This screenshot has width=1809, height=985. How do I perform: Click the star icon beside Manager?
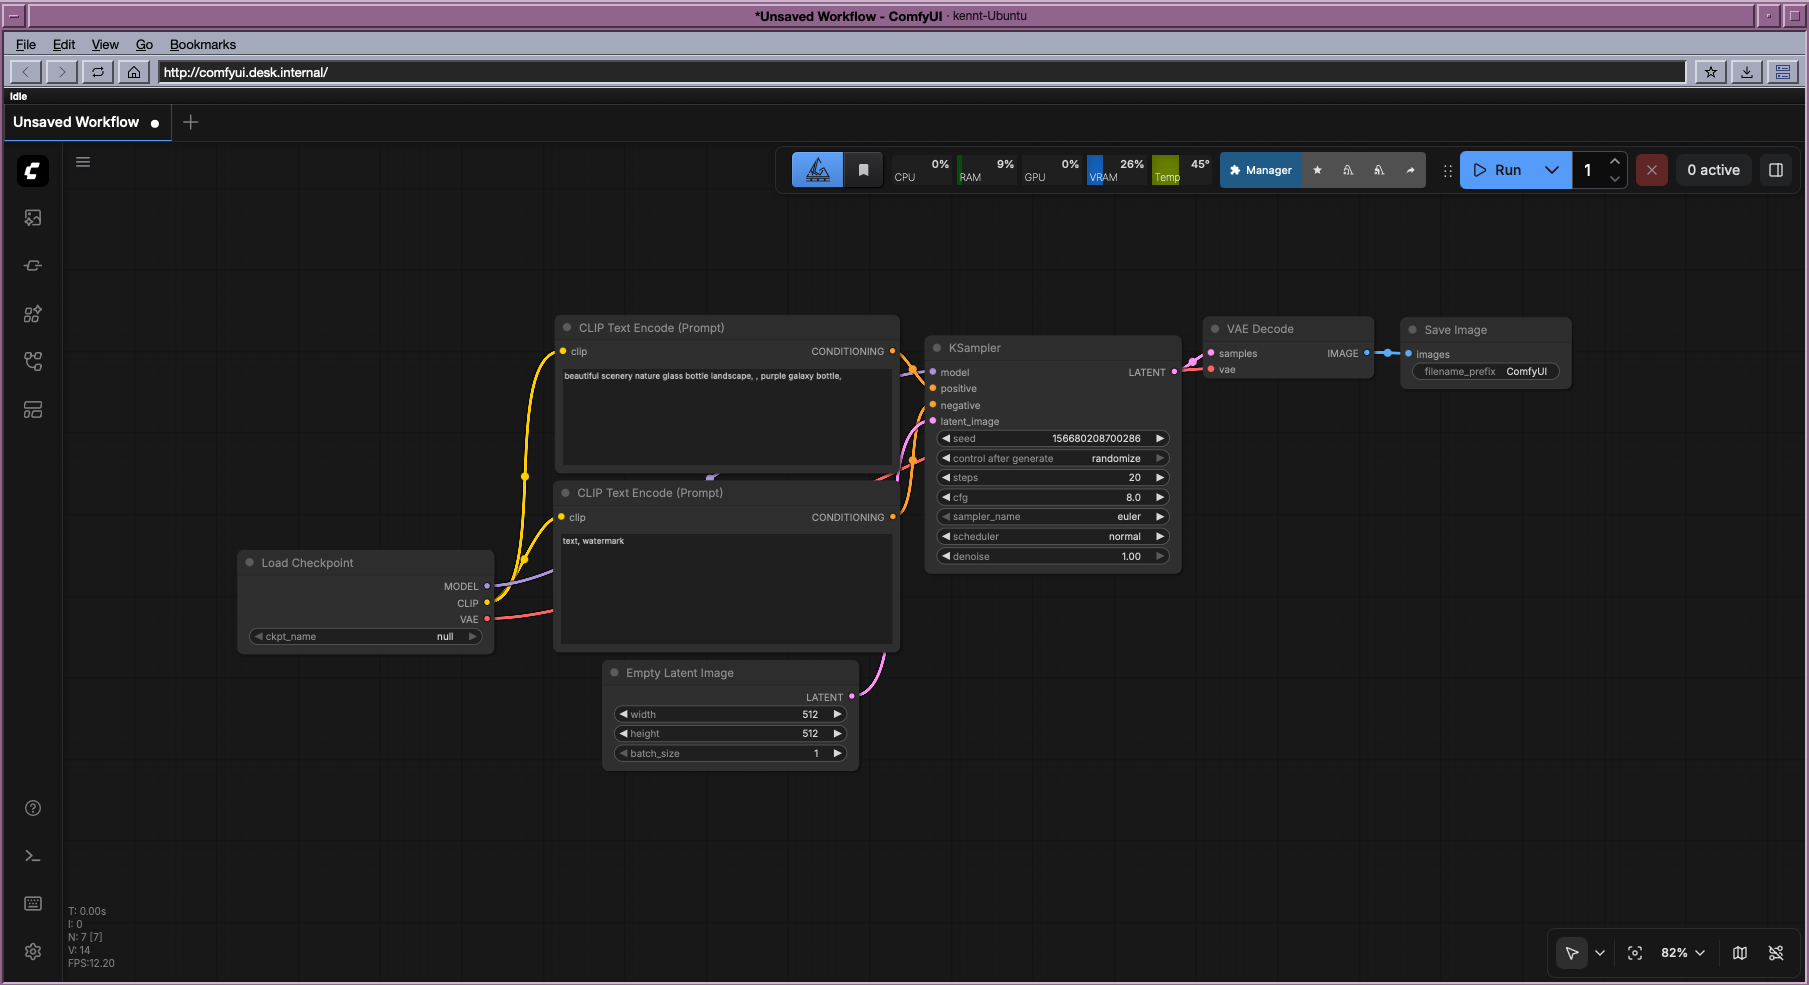tap(1318, 170)
